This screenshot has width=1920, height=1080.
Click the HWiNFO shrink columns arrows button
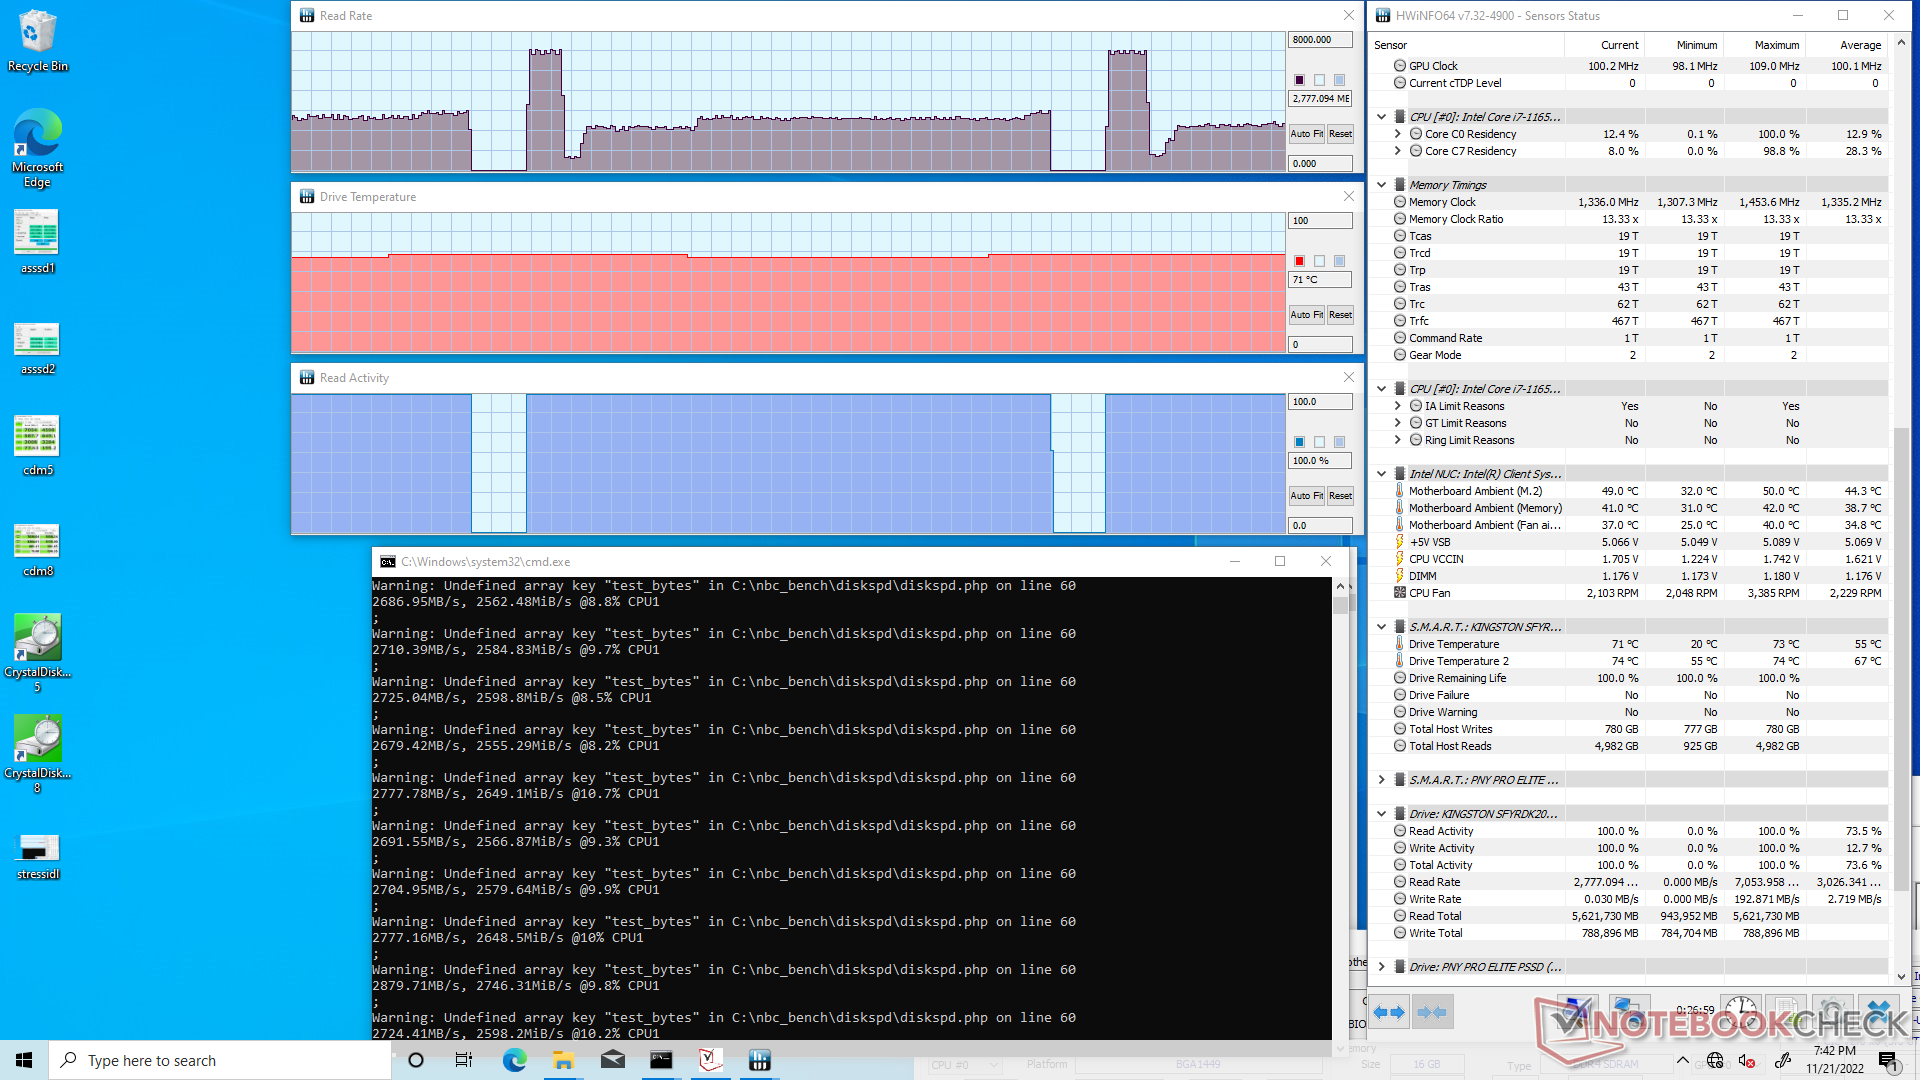point(1432,1012)
